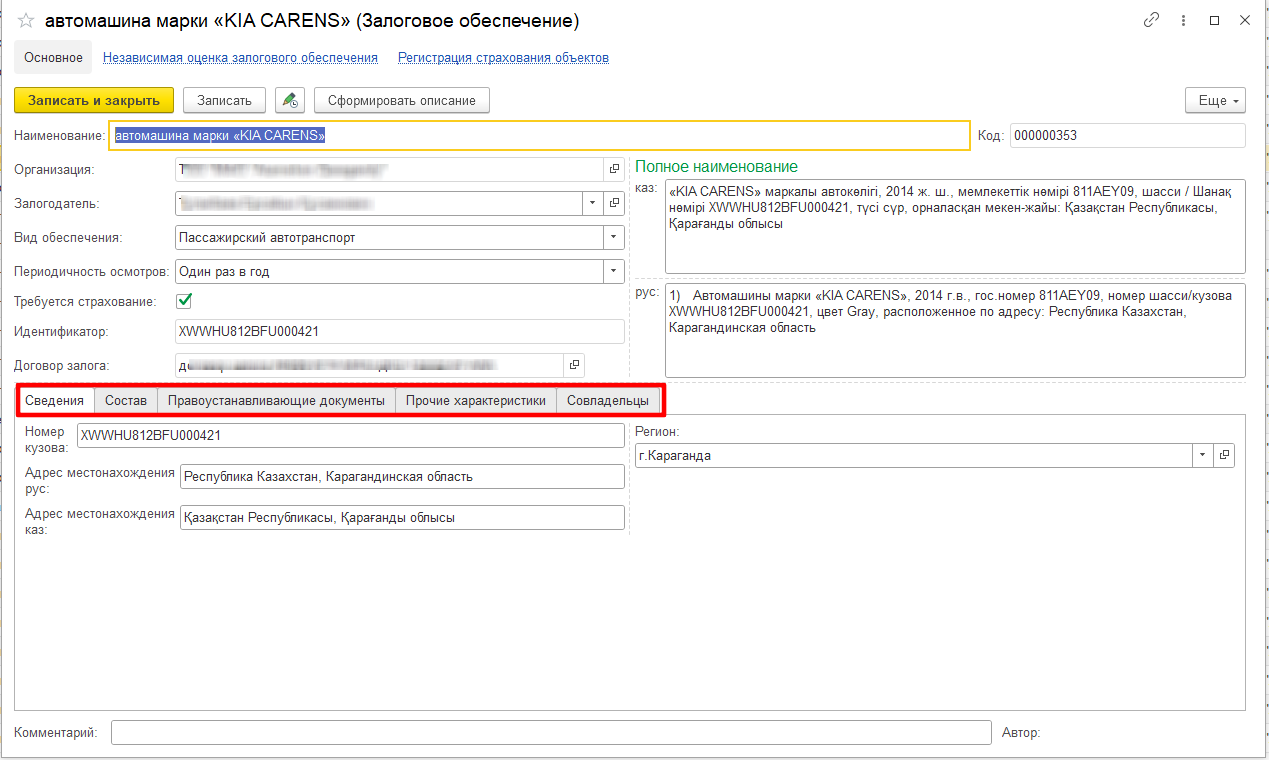Open Правоустанавливающие документы tab

coord(276,401)
